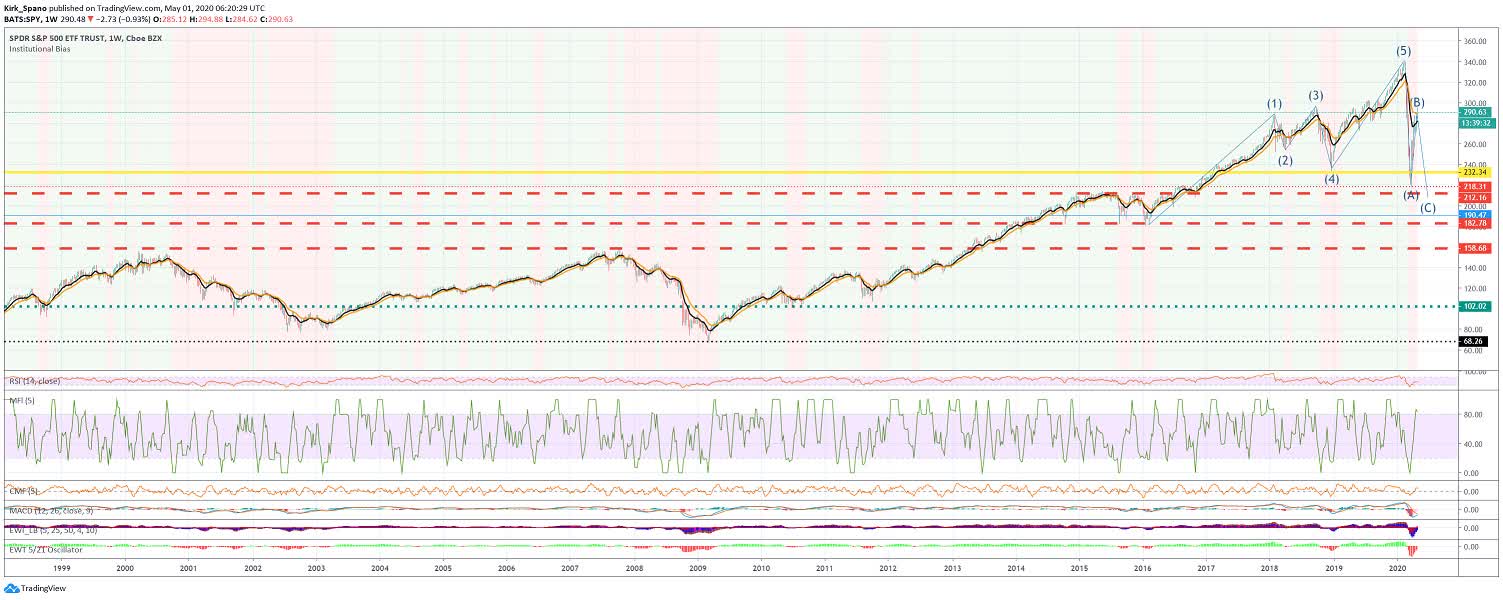Click the 360.00 price axis label

pos(1476,41)
